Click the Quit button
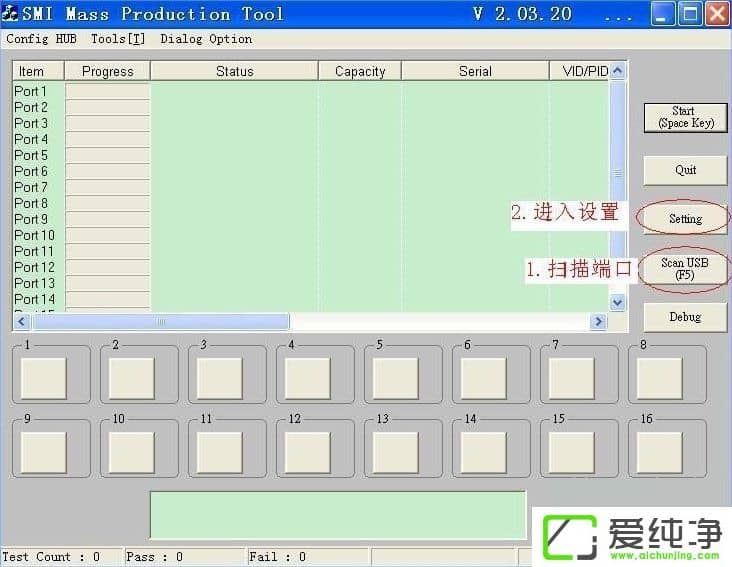The width and height of the screenshot is (732, 567). (685, 170)
